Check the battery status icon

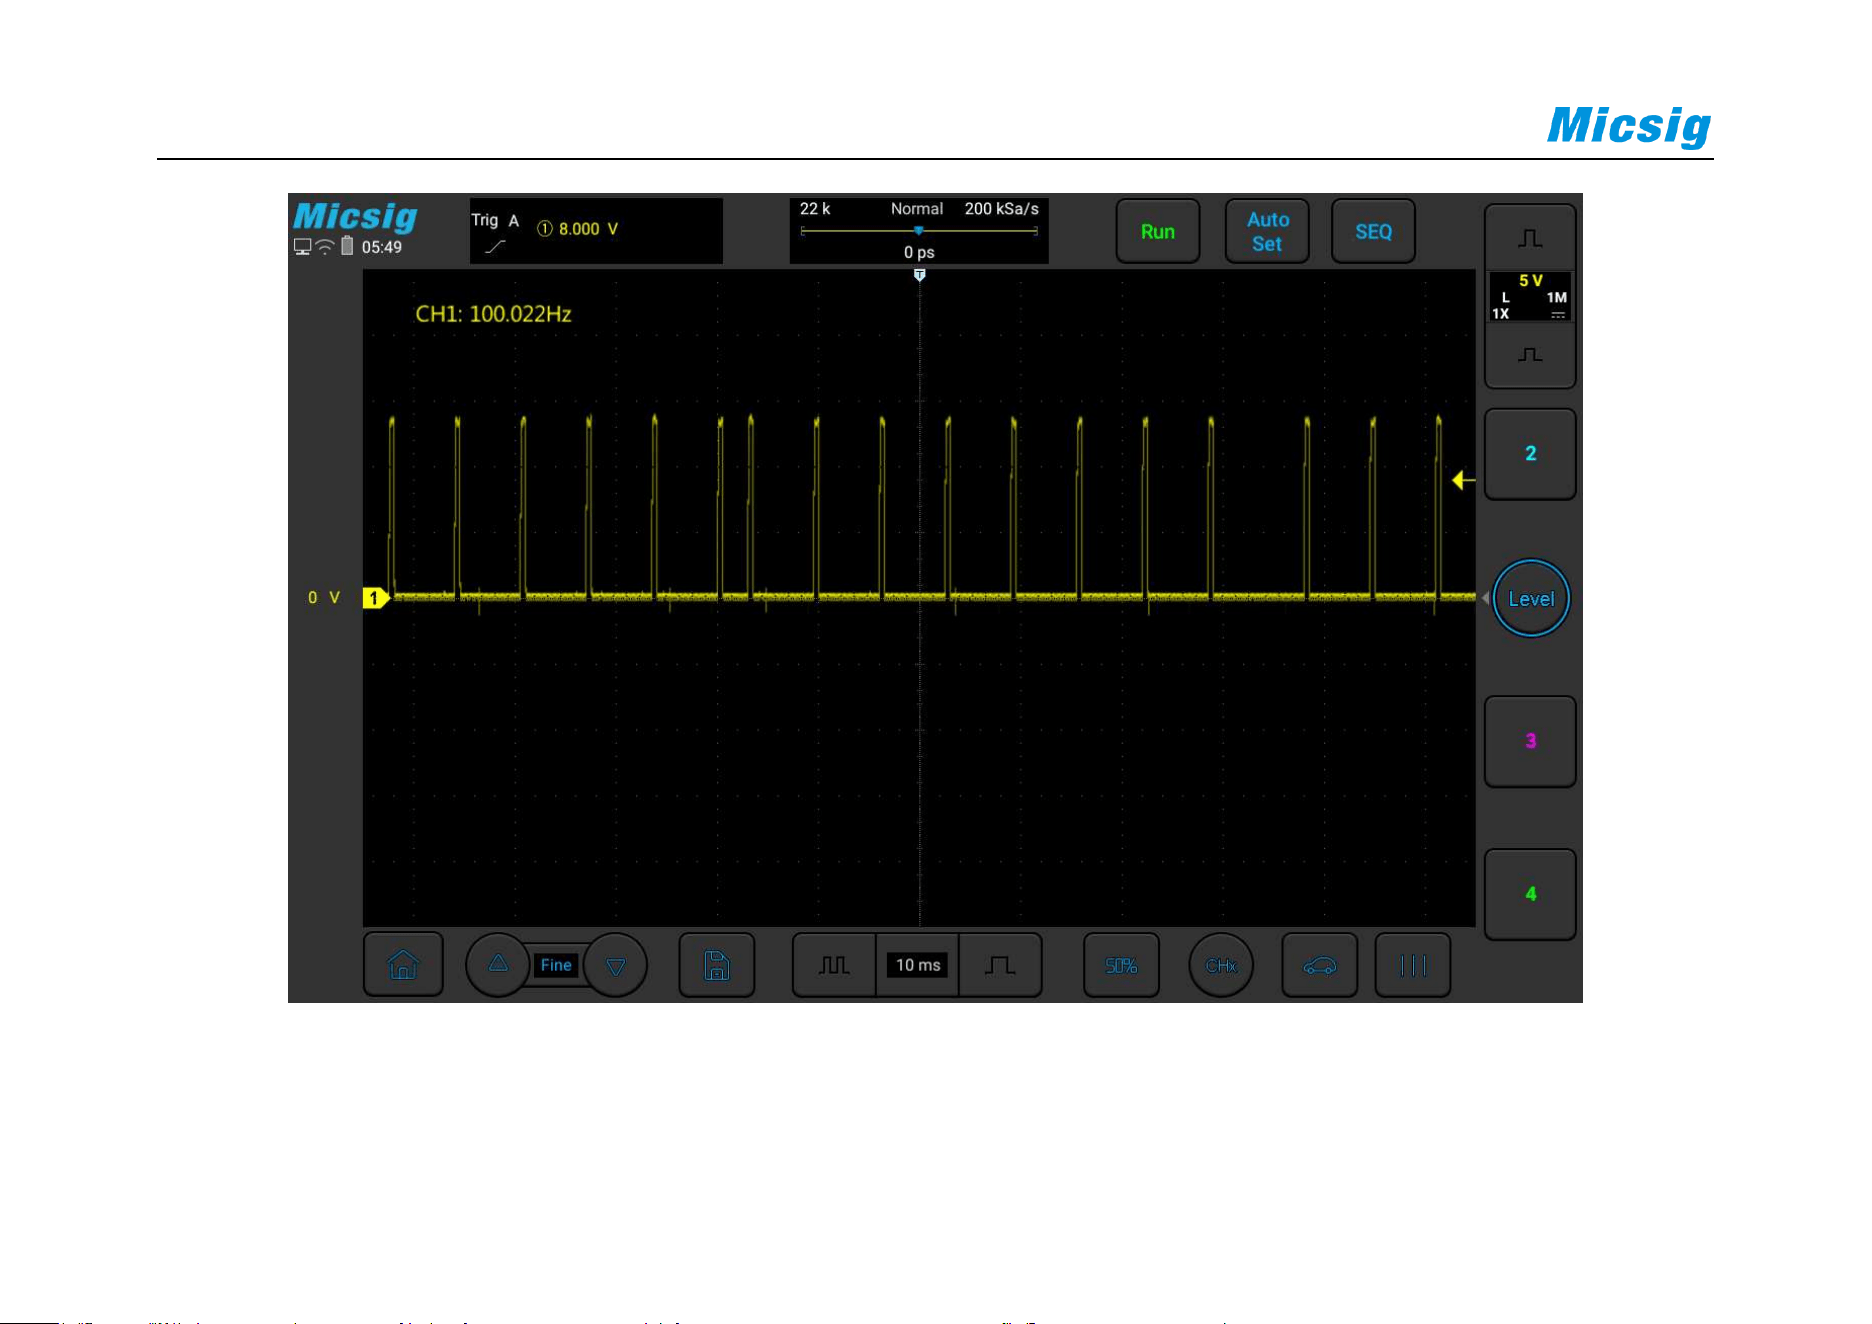point(347,246)
